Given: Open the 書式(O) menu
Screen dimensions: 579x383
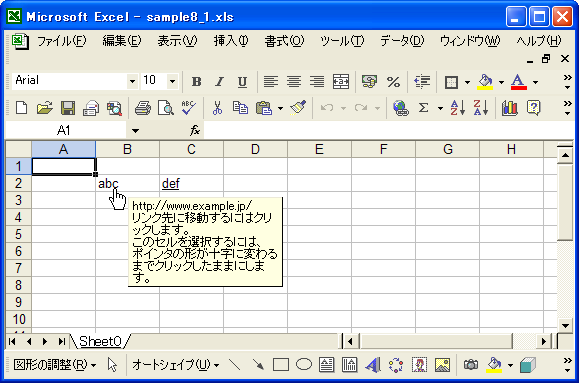Looking at the screenshot, I should (284, 41).
